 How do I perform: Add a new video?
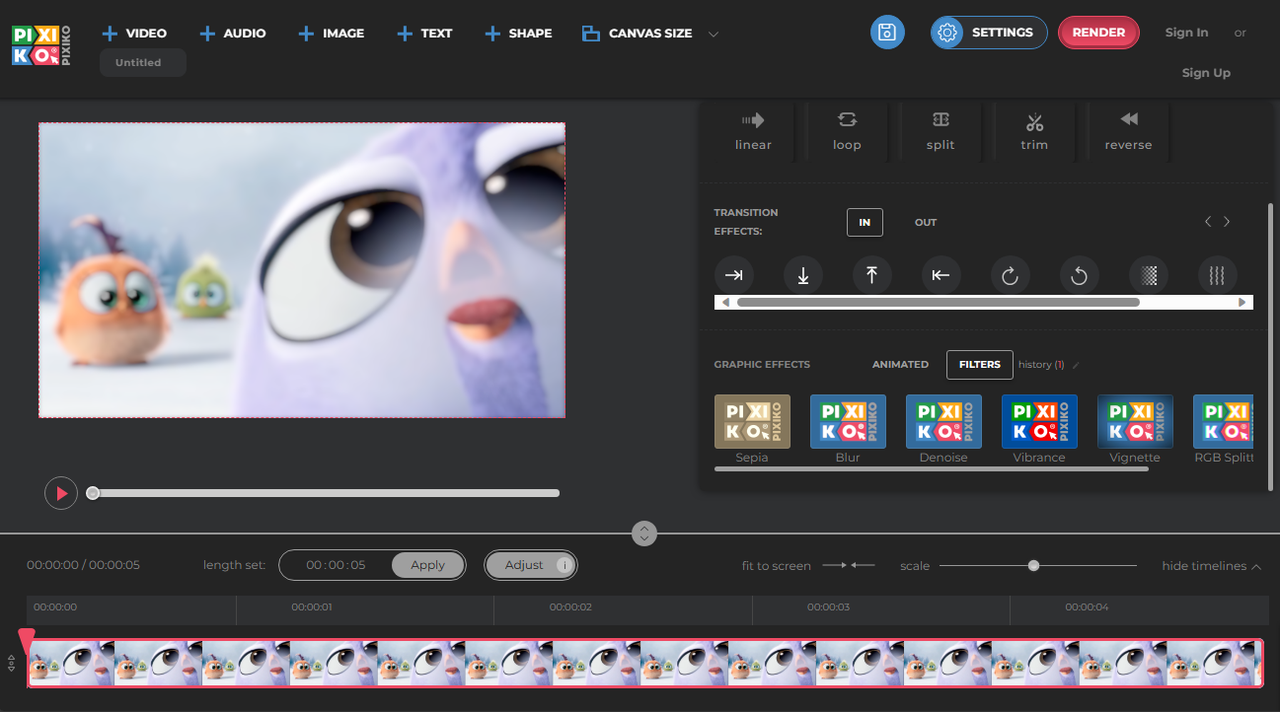(134, 33)
